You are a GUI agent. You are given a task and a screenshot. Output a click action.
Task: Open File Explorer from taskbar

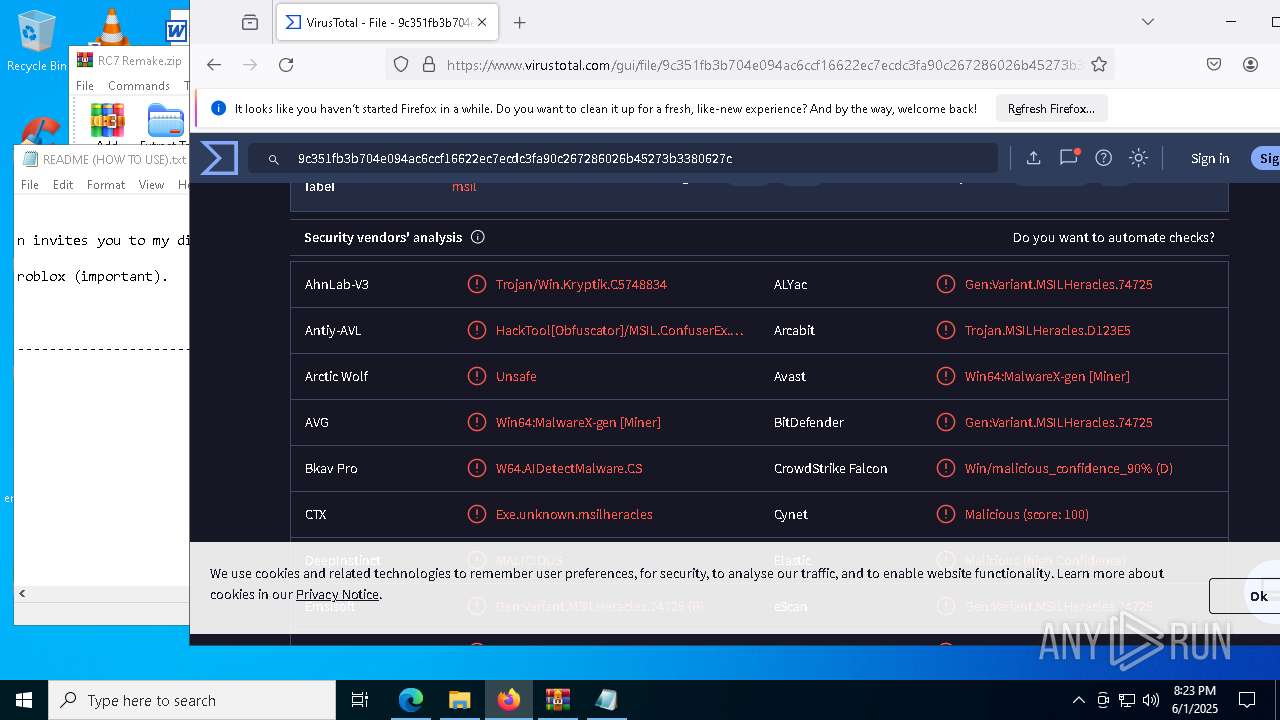[459, 700]
